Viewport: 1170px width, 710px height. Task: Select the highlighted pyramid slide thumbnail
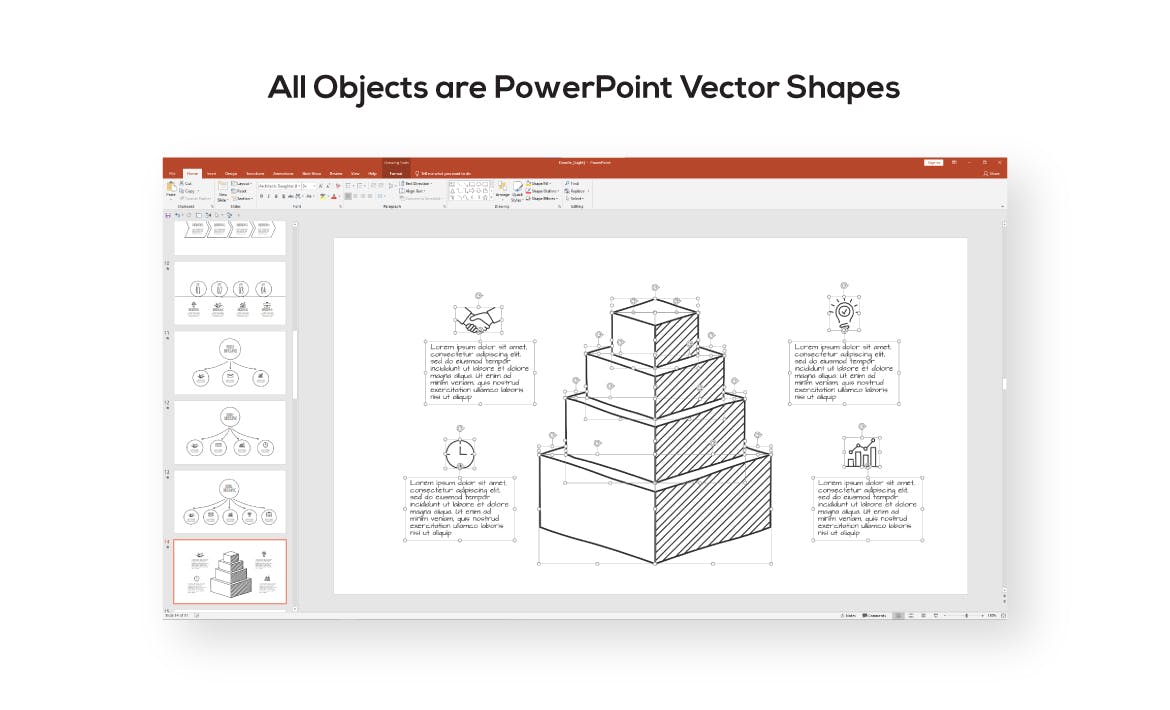(229, 571)
